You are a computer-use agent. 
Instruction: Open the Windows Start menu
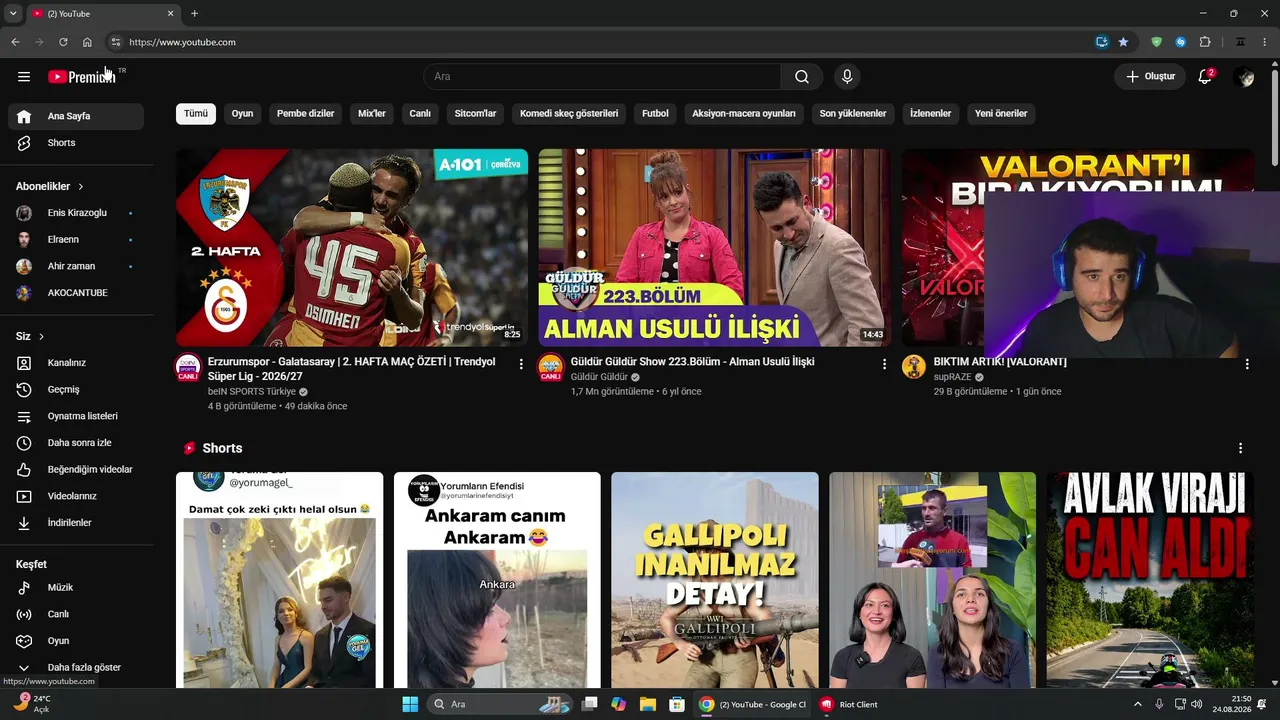(410, 704)
